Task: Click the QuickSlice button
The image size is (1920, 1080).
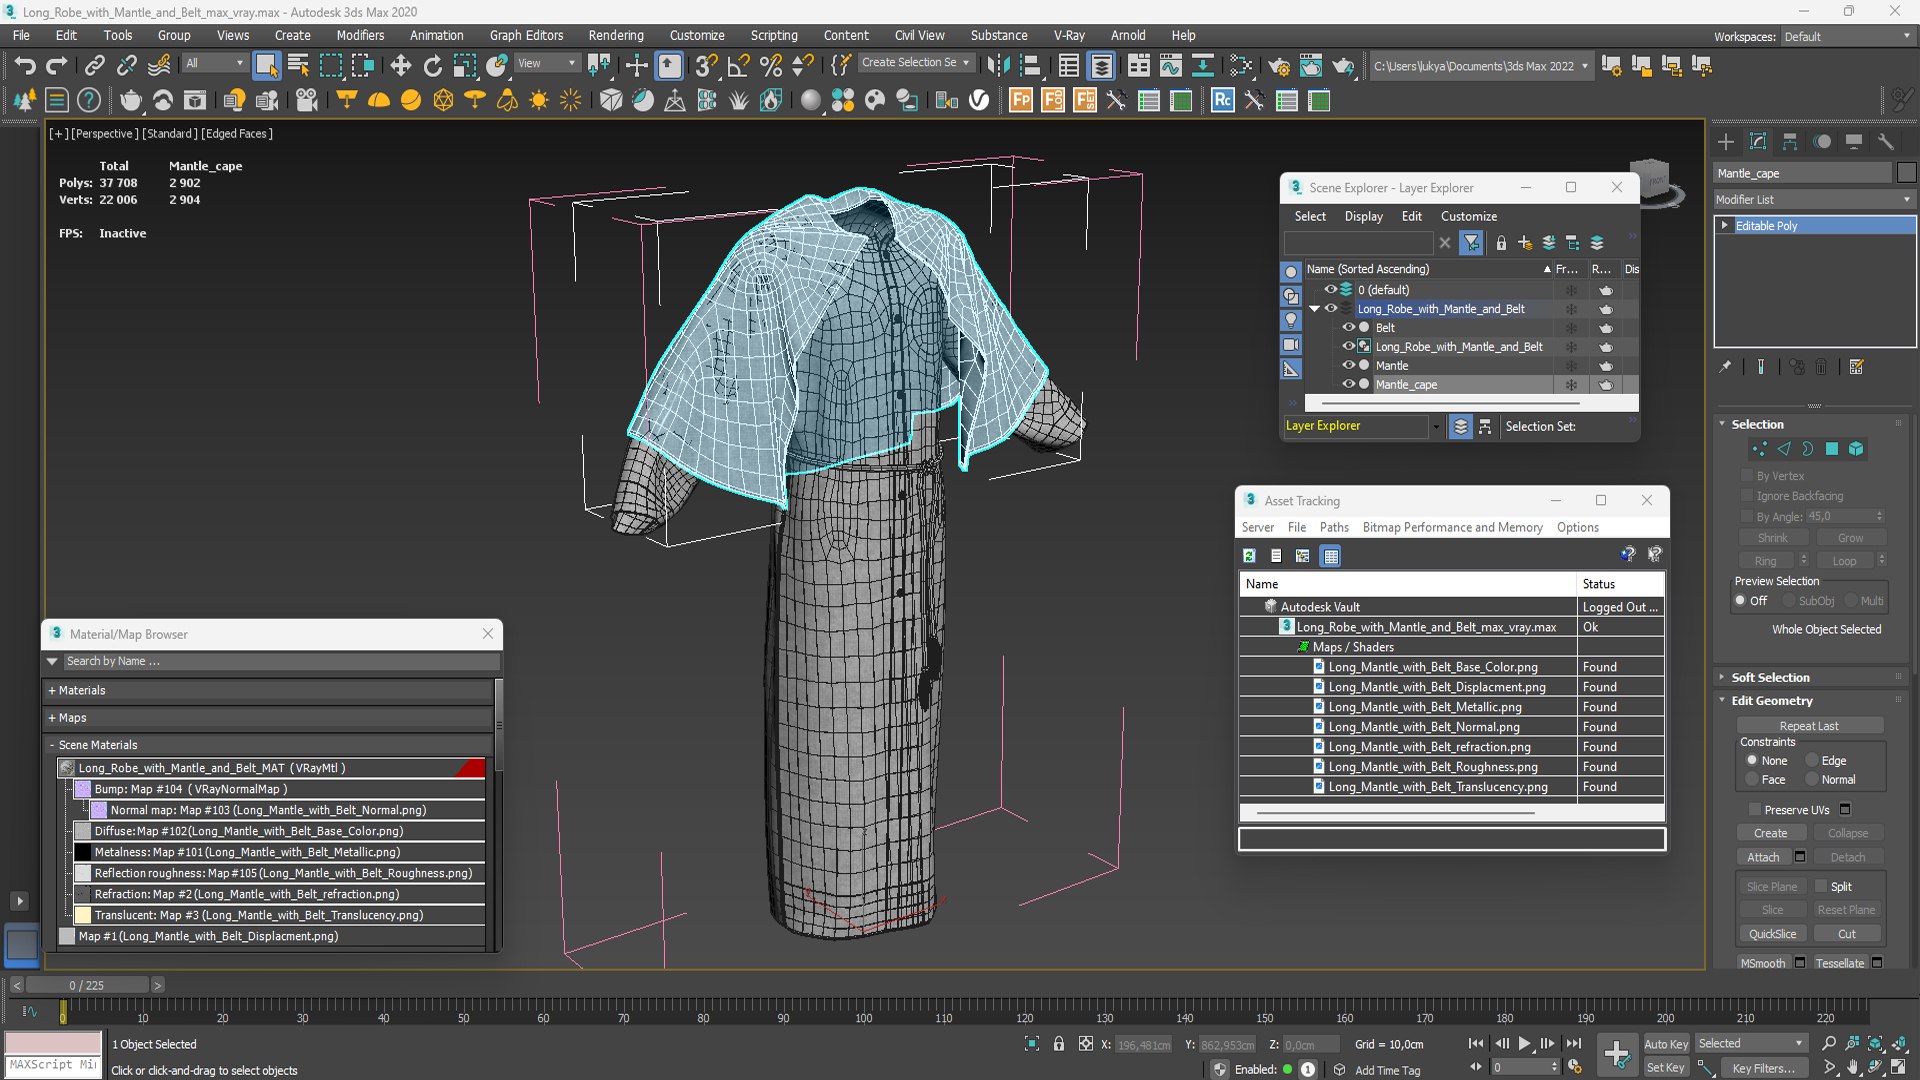Action: pos(1772,934)
